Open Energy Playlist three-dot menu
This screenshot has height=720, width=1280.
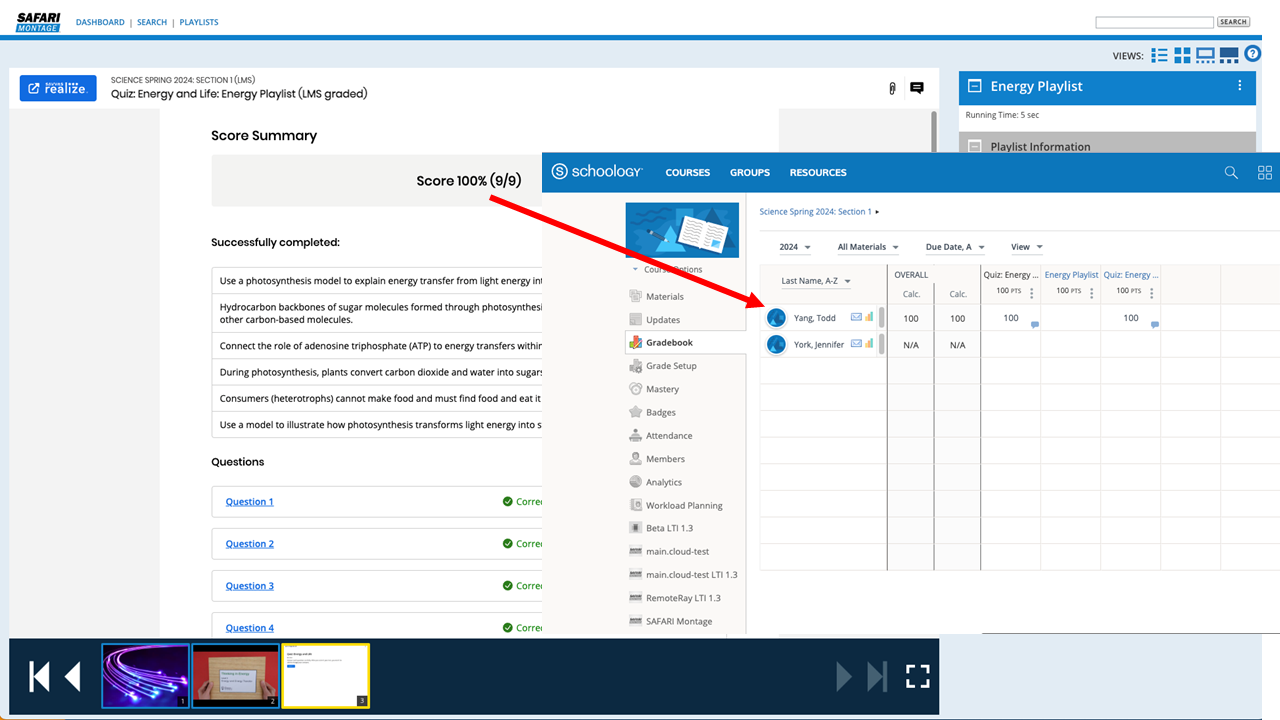click(1240, 86)
